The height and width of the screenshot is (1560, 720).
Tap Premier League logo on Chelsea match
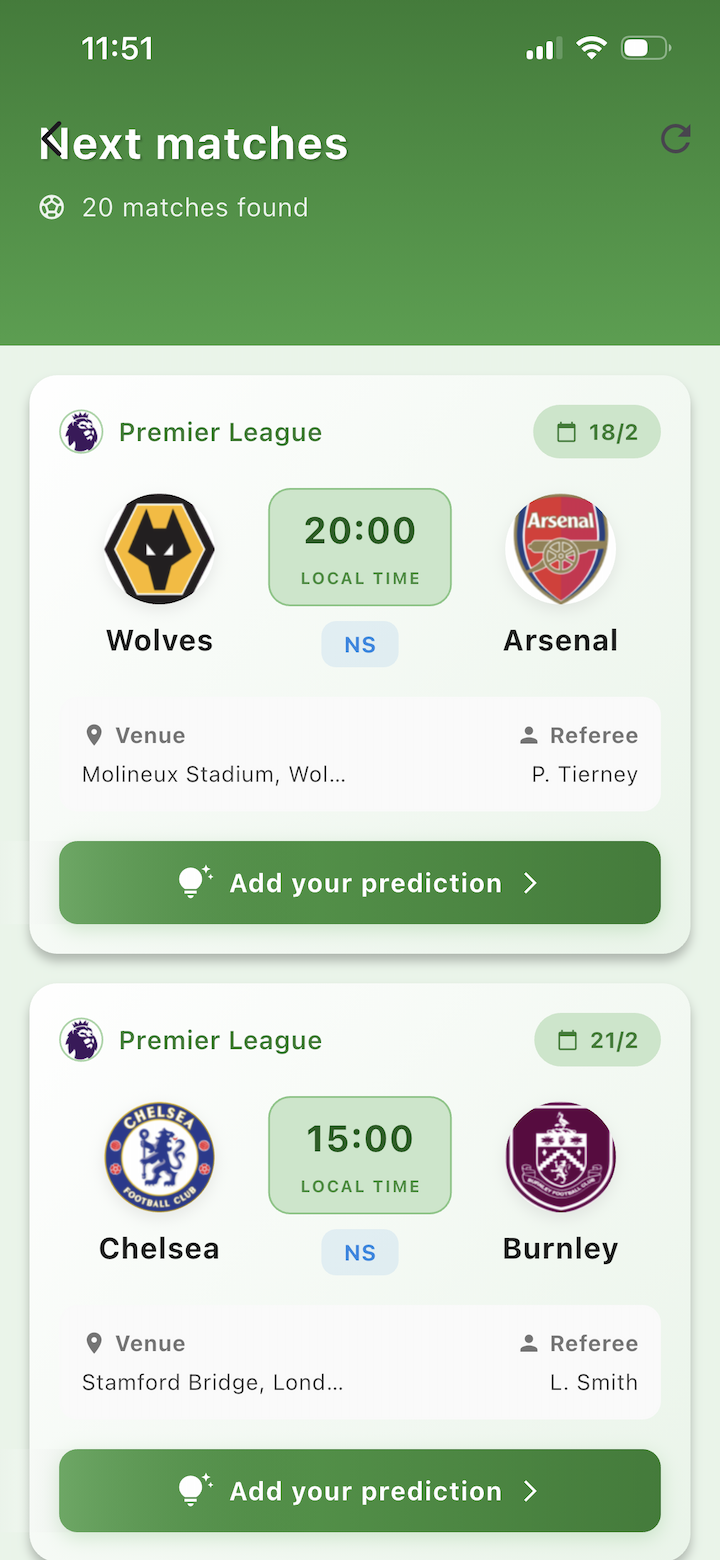click(x=81, y=1040)
